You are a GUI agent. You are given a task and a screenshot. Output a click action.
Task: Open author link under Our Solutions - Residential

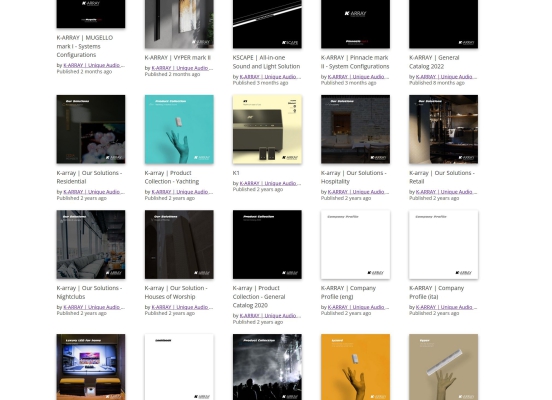(x=94, y=192)
